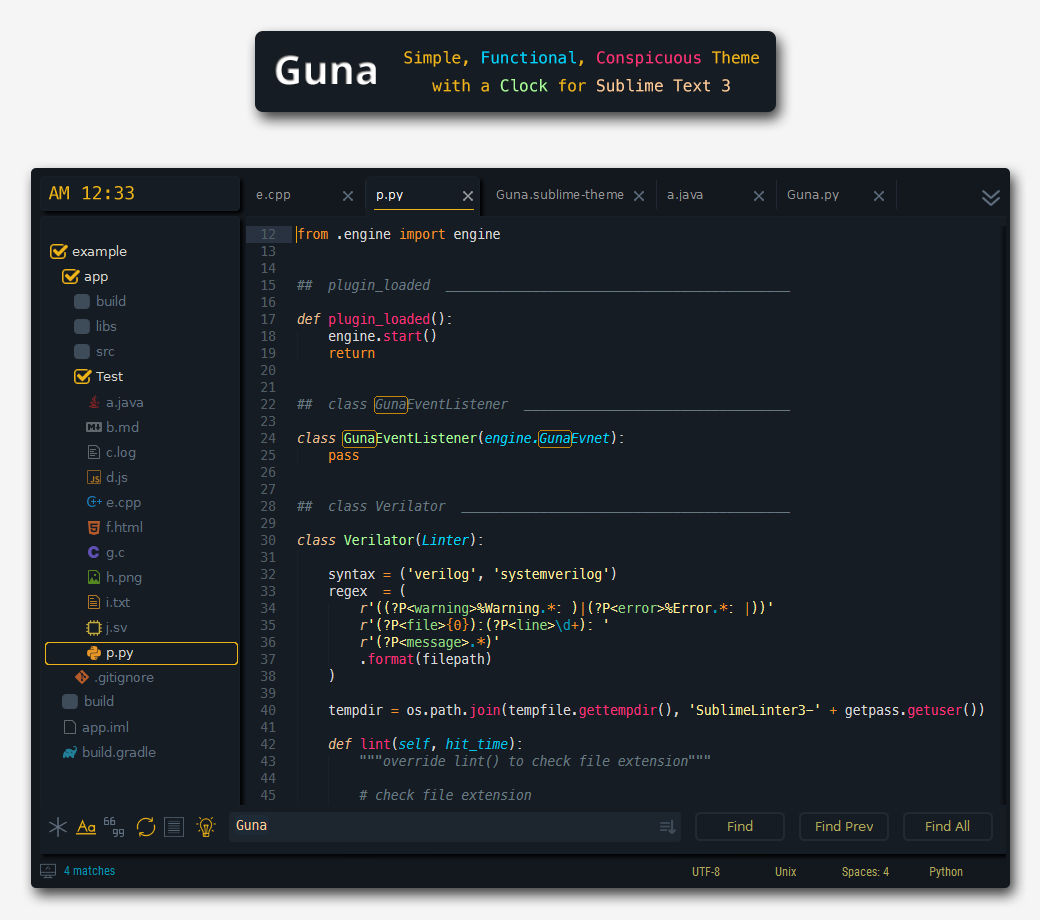Open Python syntax selector in status bar
This screenshot has height=920, width=1040.
click(x=946, y=872)
